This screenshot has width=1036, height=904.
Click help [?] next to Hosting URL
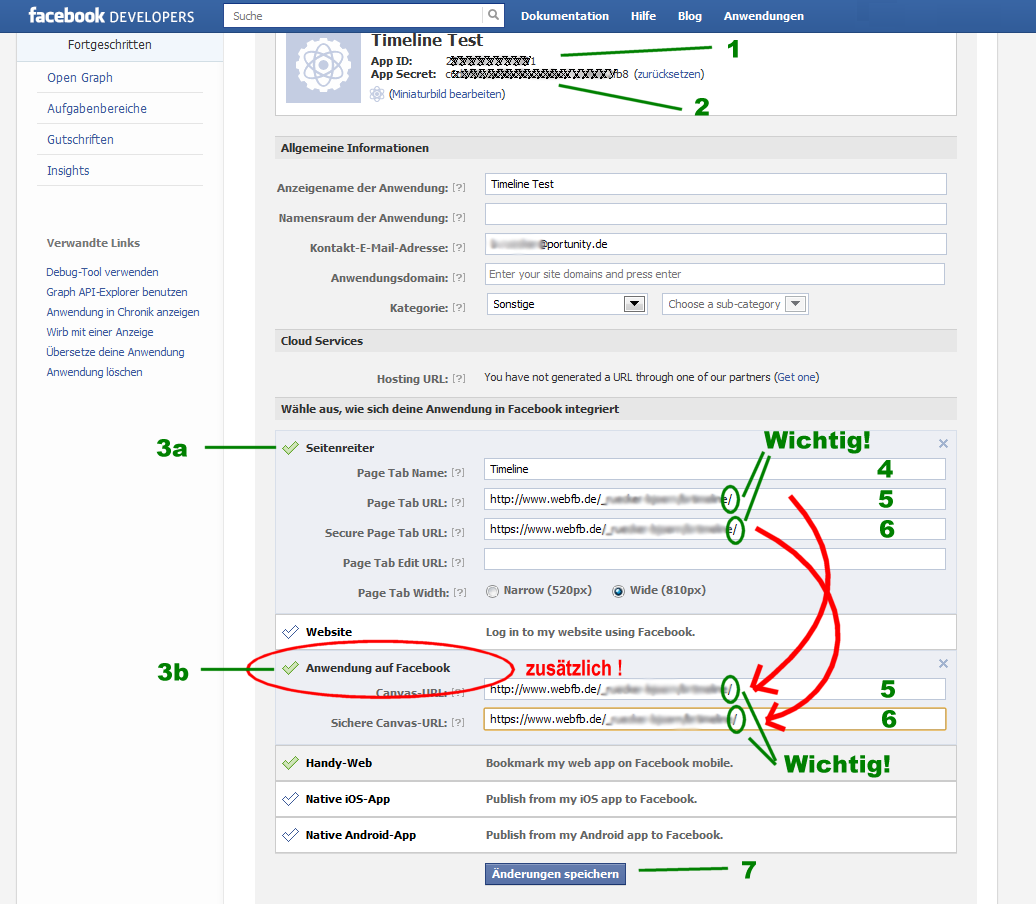(459, 378)
